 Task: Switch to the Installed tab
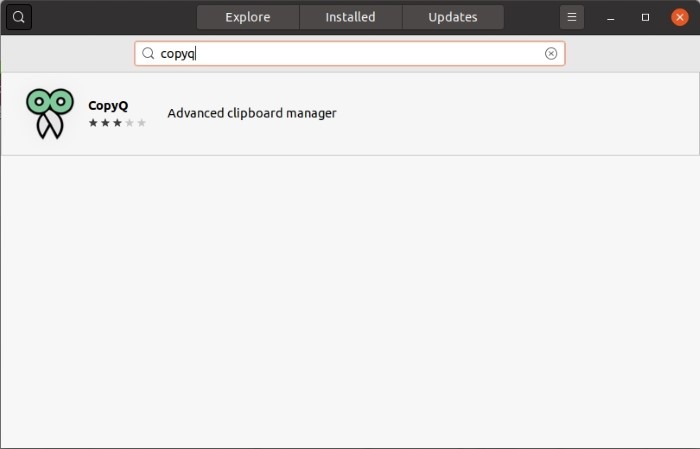point(350,17)
